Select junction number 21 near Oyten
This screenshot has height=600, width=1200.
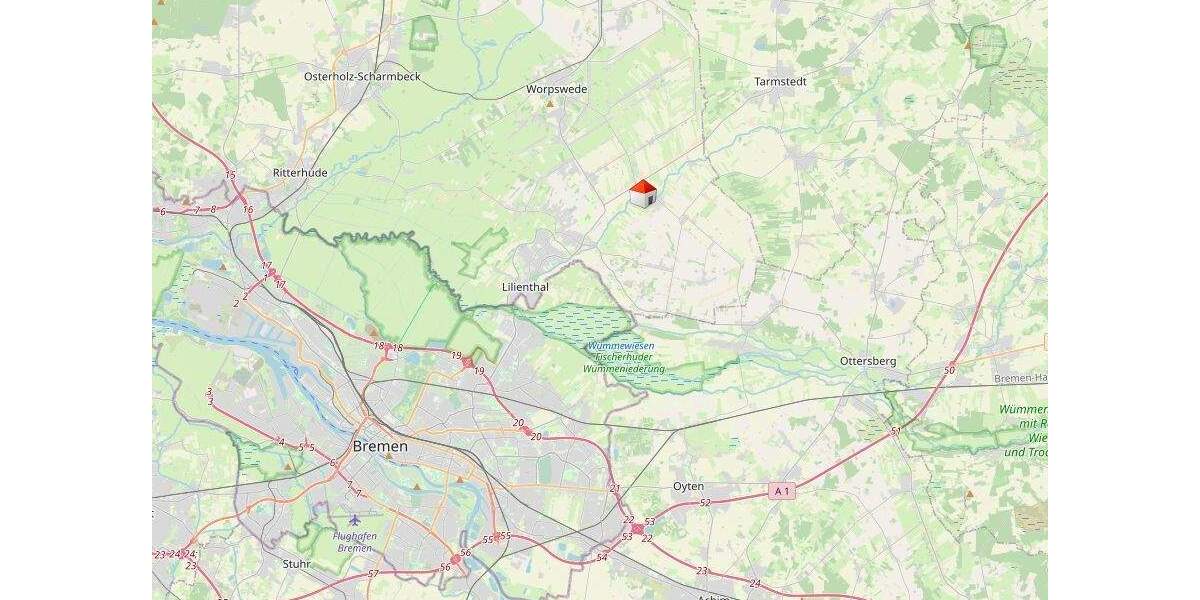(615, 488)
